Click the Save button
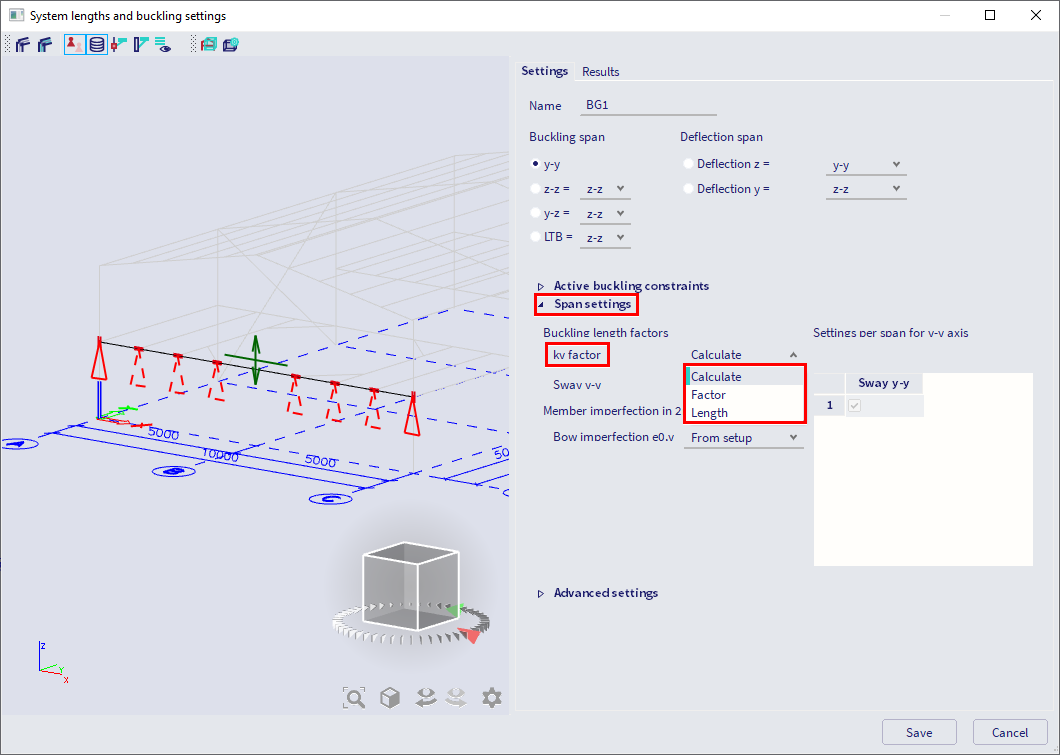 tap(919, 732)
